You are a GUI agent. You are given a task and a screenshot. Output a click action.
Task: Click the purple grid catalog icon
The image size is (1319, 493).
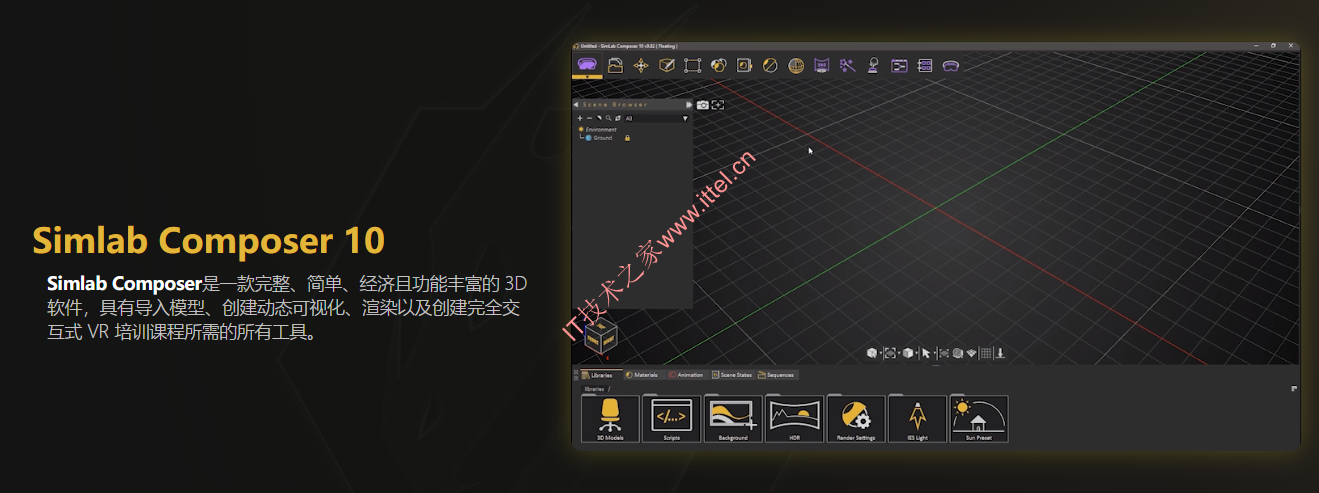(925, 65)
